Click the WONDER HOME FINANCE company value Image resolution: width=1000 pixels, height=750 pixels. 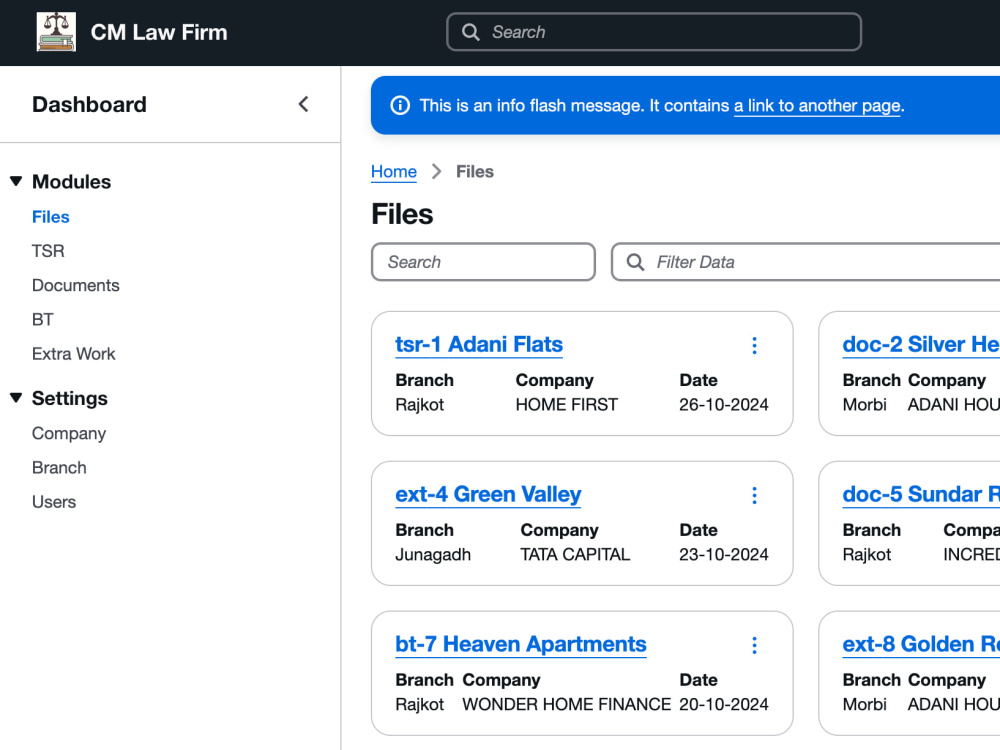[x=566, y=705]
